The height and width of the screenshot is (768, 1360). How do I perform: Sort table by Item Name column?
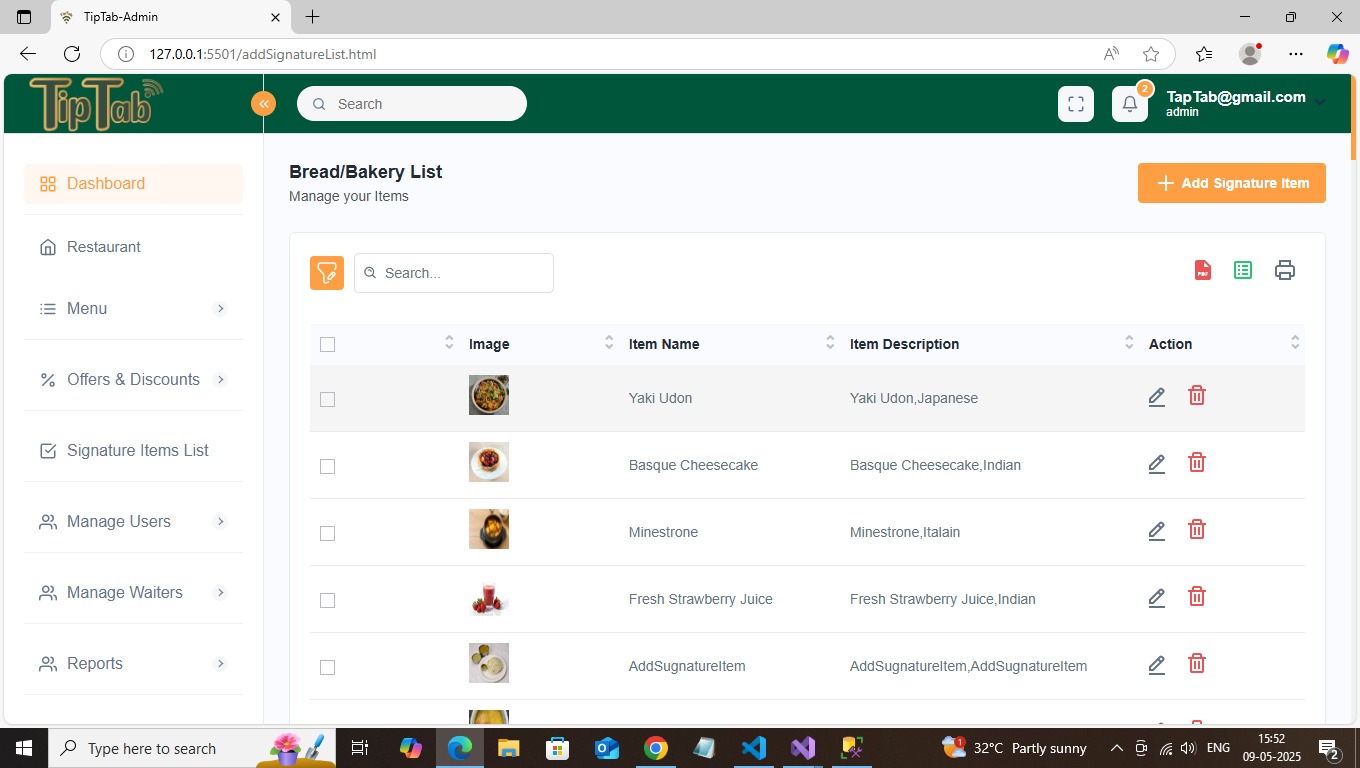tap(664, 344)
